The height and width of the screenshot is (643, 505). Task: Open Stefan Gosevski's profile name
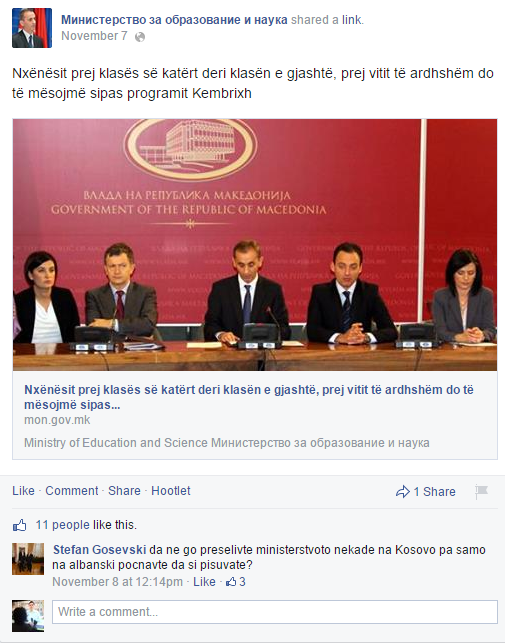pyautogui.click(x=100, y=550)
